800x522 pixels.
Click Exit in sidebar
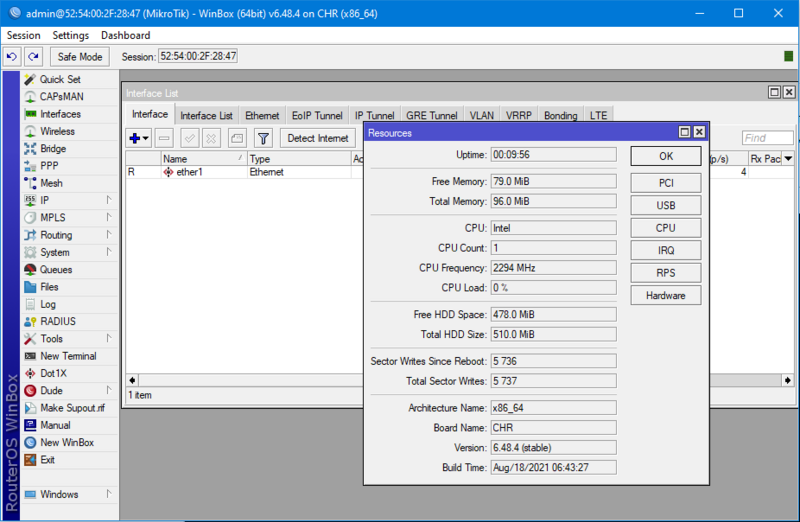point(47,460)
